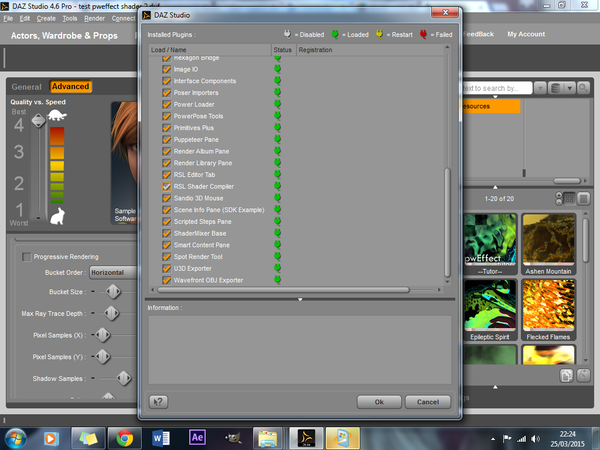The height and width of the screenshot is (450, 600).
Task: Open the Bucket Order Horizontal dropdown
Action: (113, 272)
